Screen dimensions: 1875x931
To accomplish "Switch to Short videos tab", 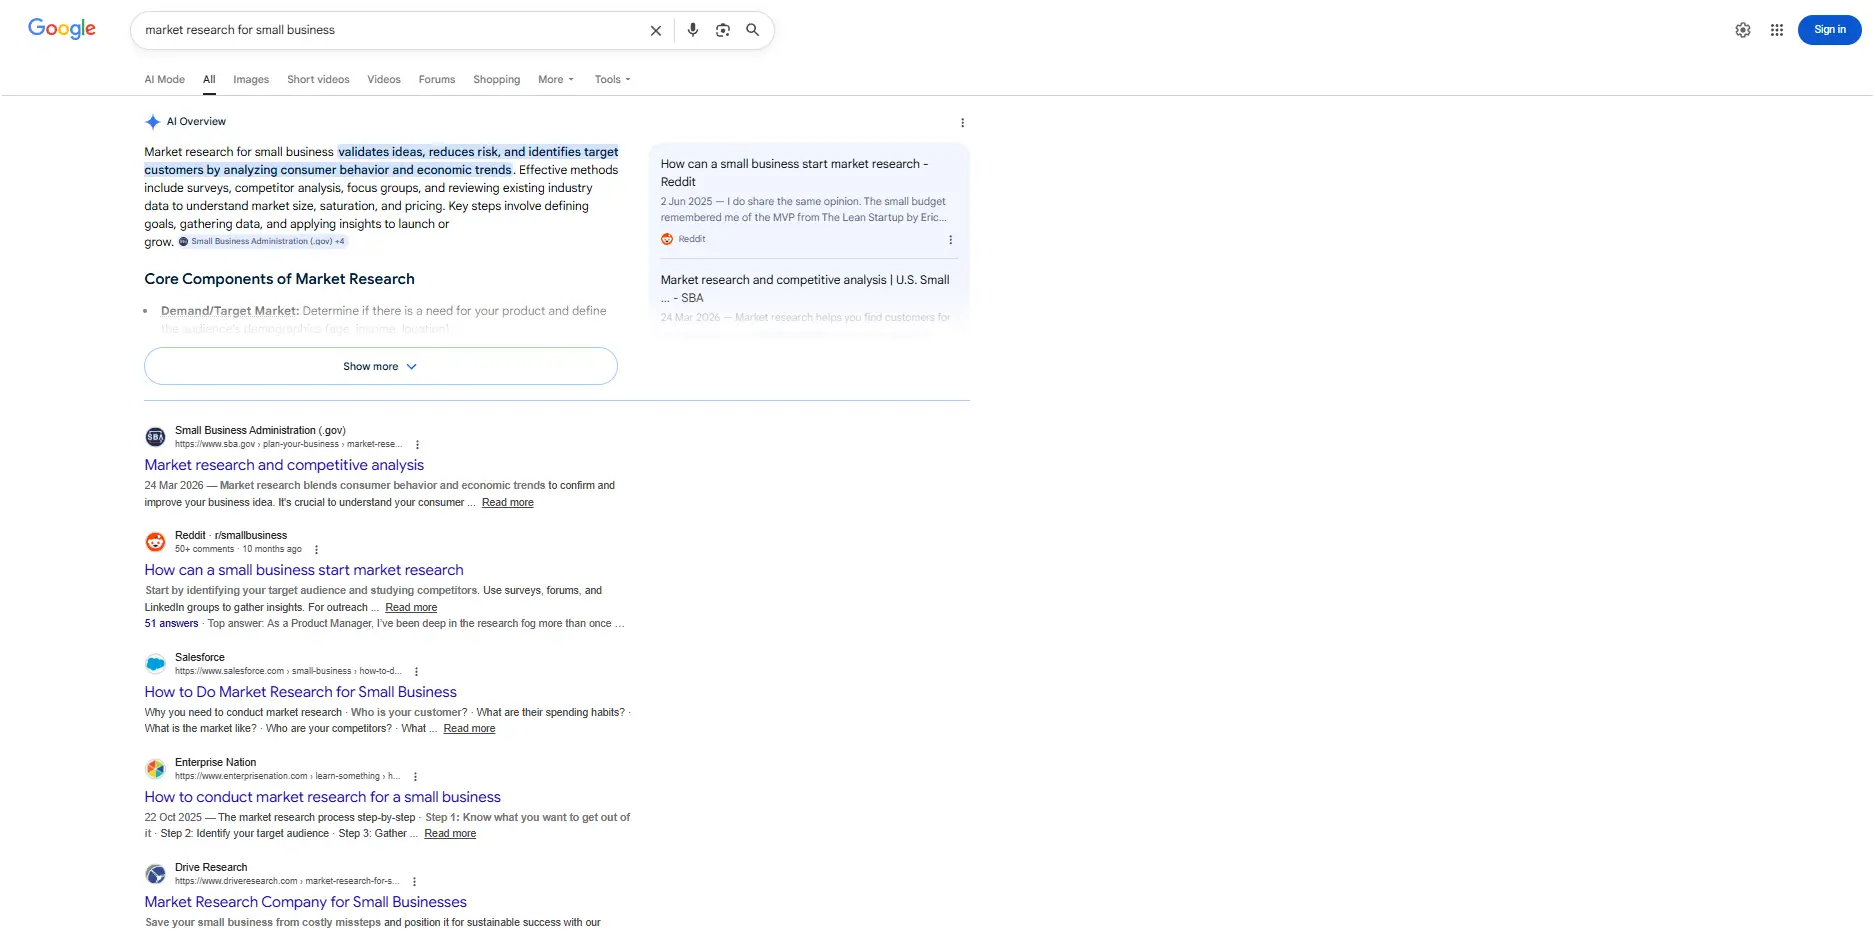I will tap(318, 80).
